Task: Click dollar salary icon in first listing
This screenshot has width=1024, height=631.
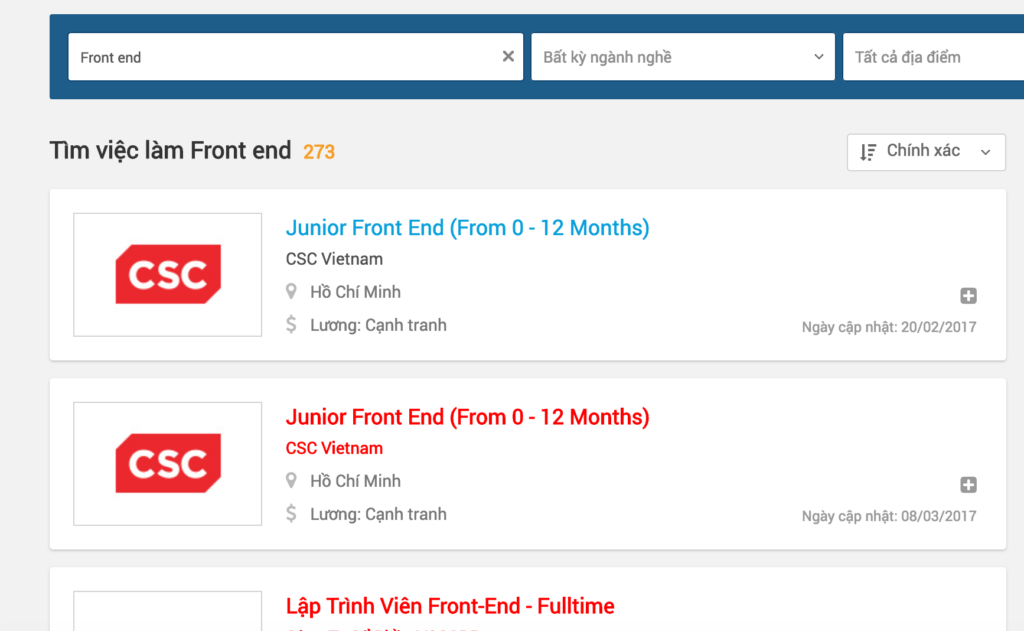Action: pos(291,325)
